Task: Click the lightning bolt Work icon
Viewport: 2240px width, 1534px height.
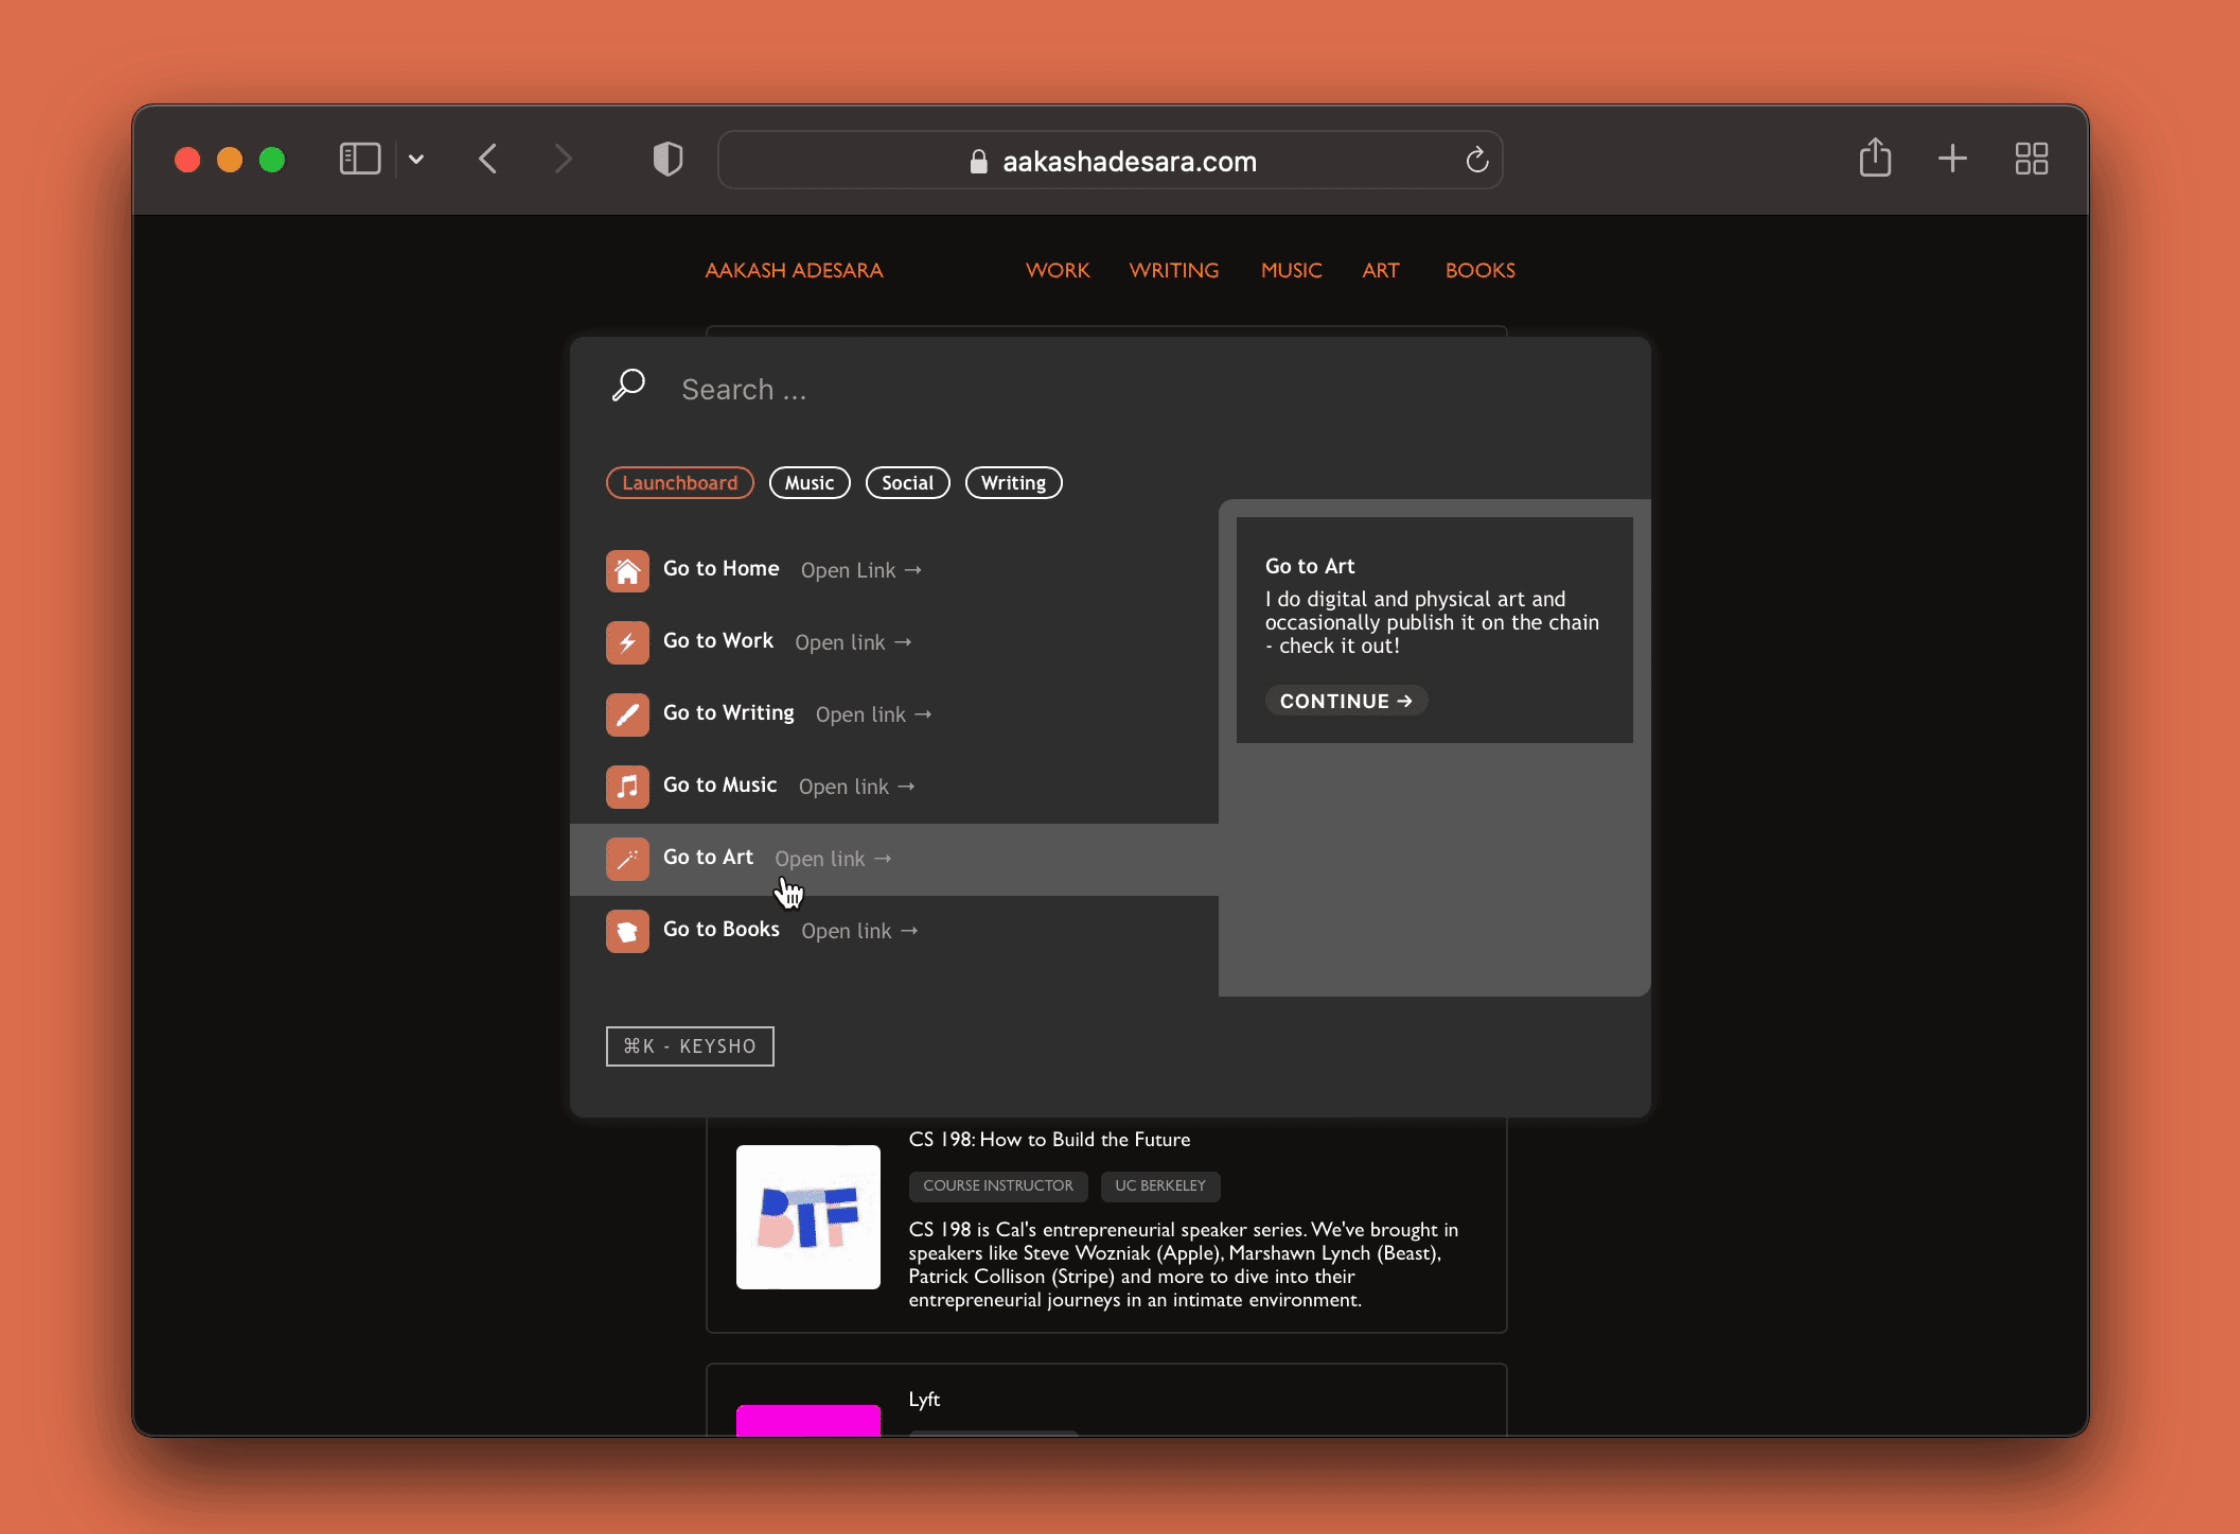Action: tap(627, 643)
